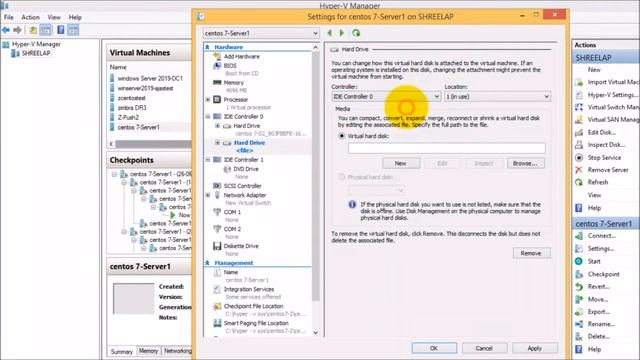Switch to the Summary tab
640x360 pixels.
[122, 351]
